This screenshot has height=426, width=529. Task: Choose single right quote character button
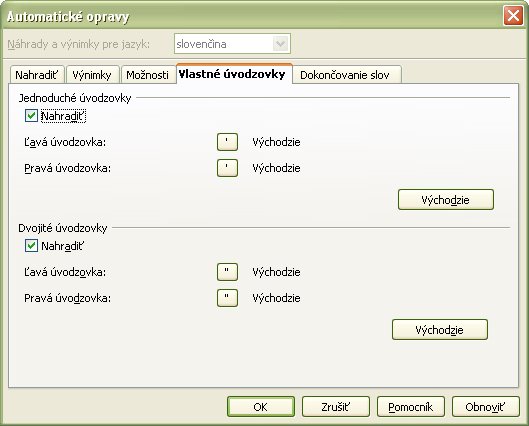[x=227, y=168]
